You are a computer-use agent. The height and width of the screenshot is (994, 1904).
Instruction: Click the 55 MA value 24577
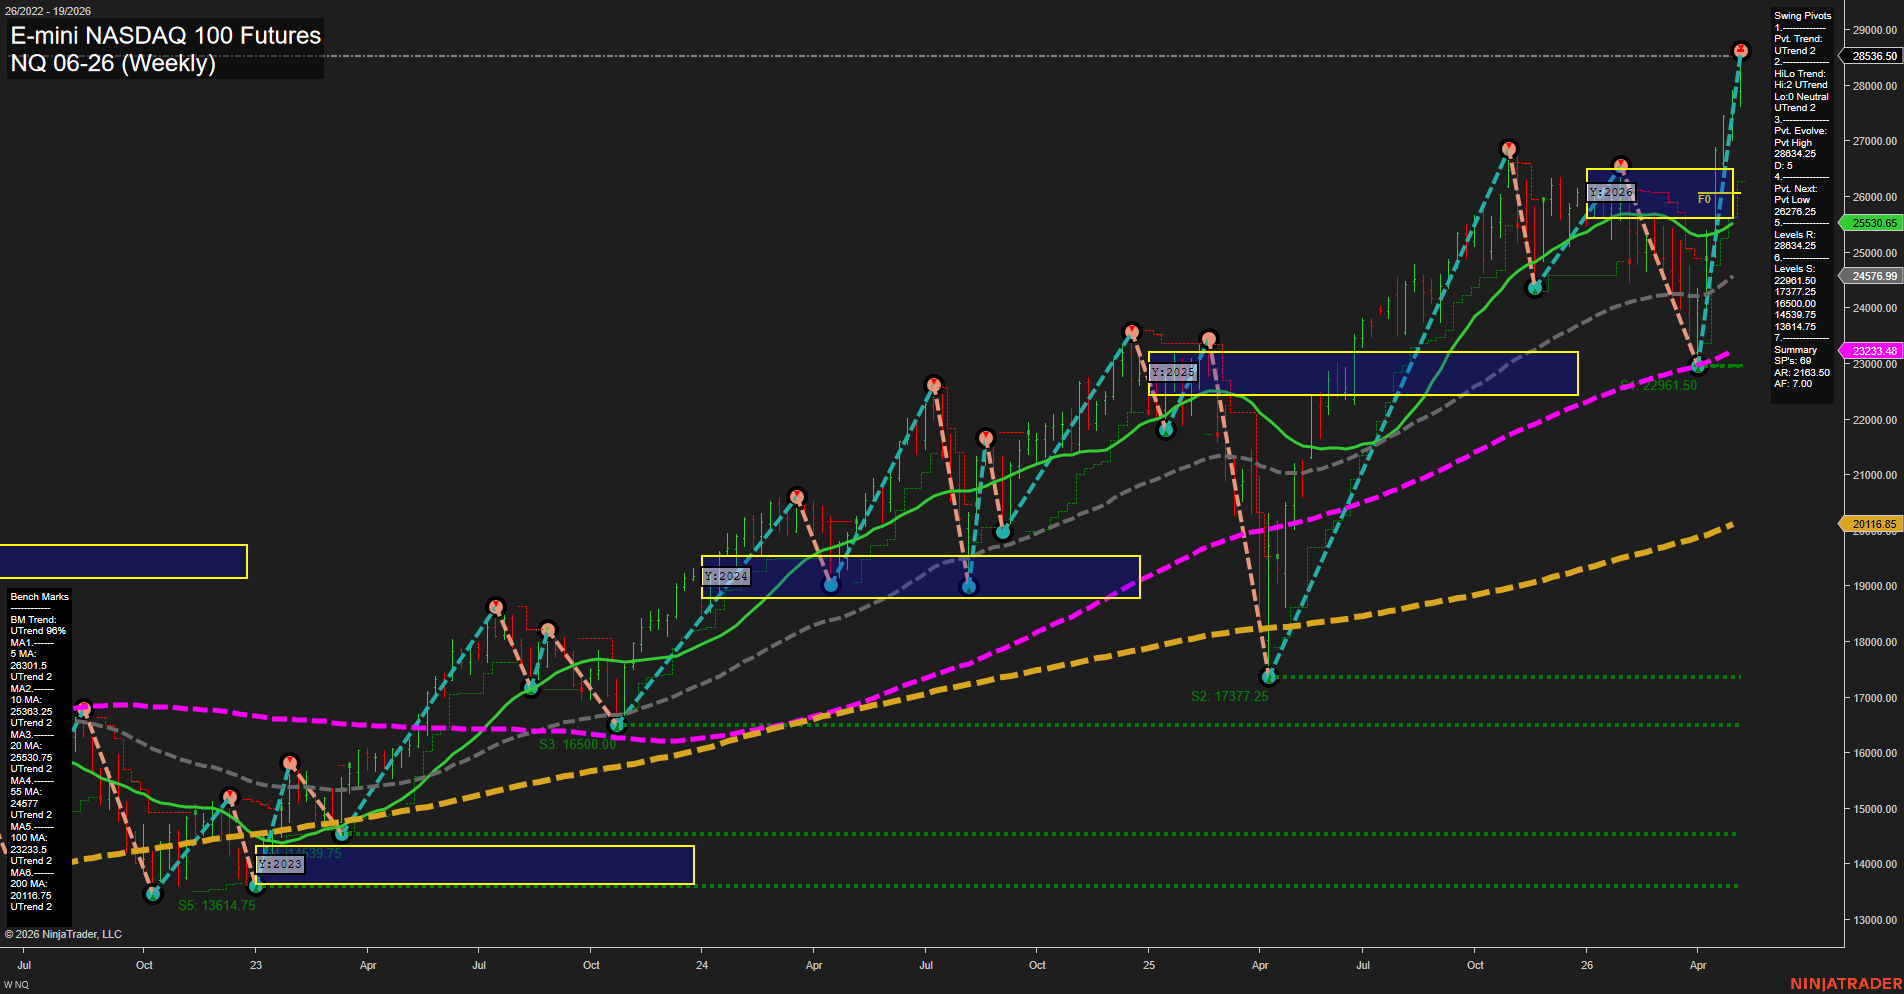(24, 804)
